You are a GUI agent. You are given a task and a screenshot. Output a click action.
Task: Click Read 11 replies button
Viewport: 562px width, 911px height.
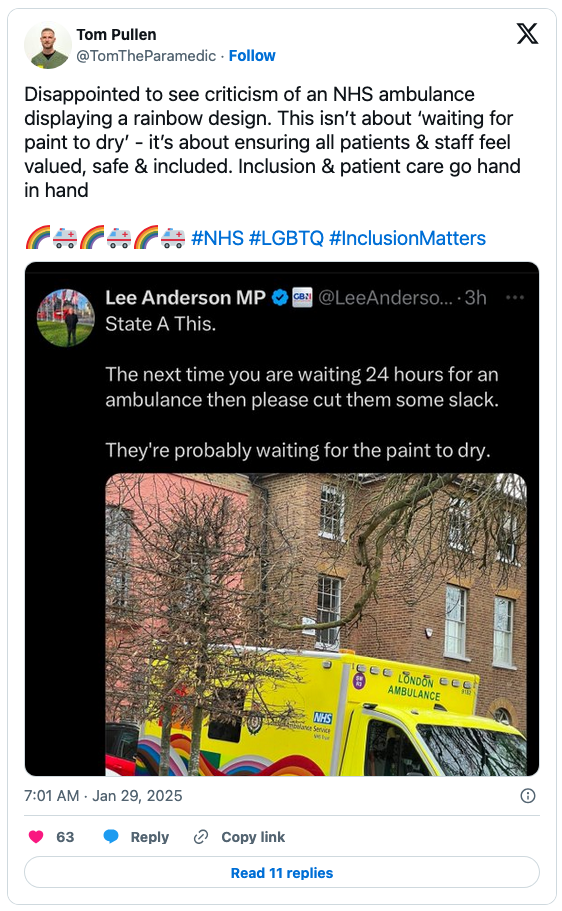click(x=282, y=873)
